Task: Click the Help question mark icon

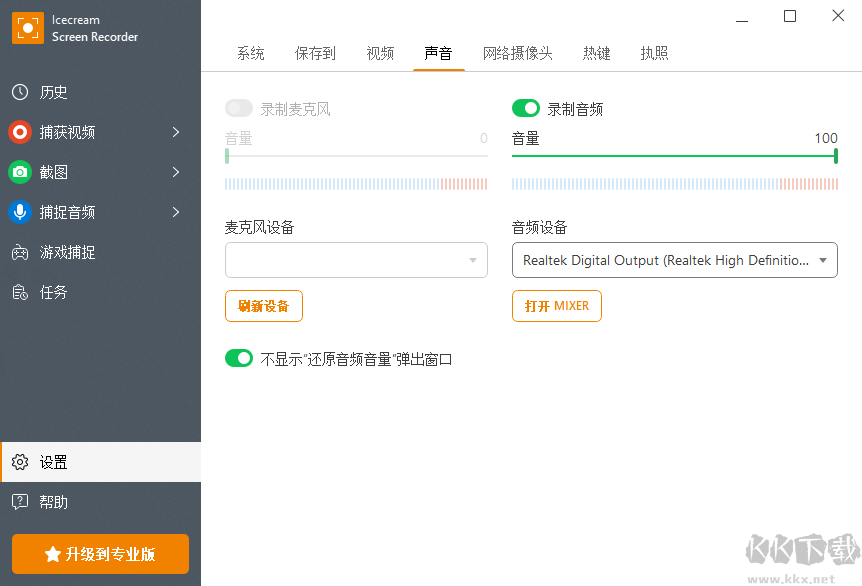Action: 20,502
